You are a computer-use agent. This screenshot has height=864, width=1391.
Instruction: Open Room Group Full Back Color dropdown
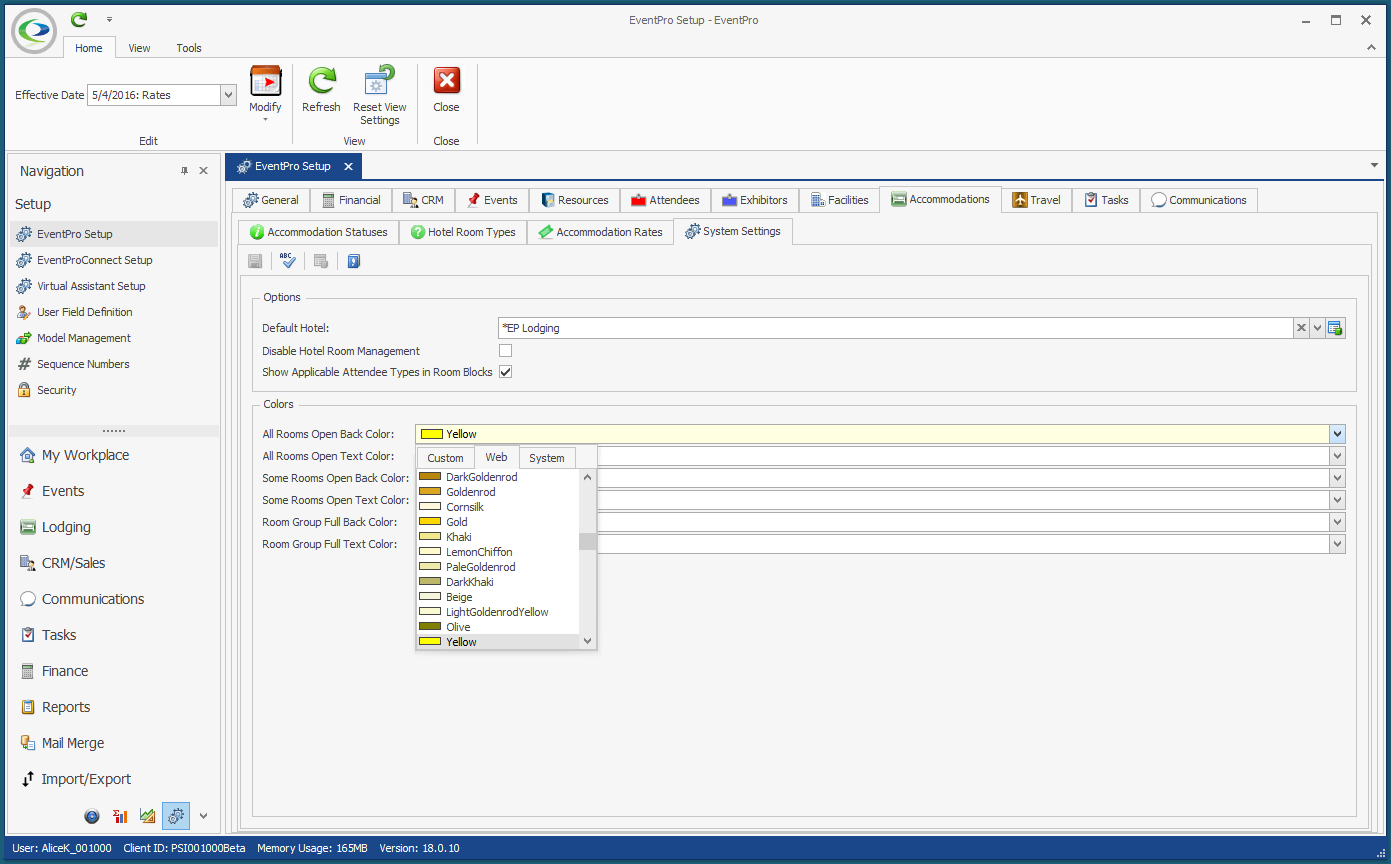click(x=1337, y=522)
